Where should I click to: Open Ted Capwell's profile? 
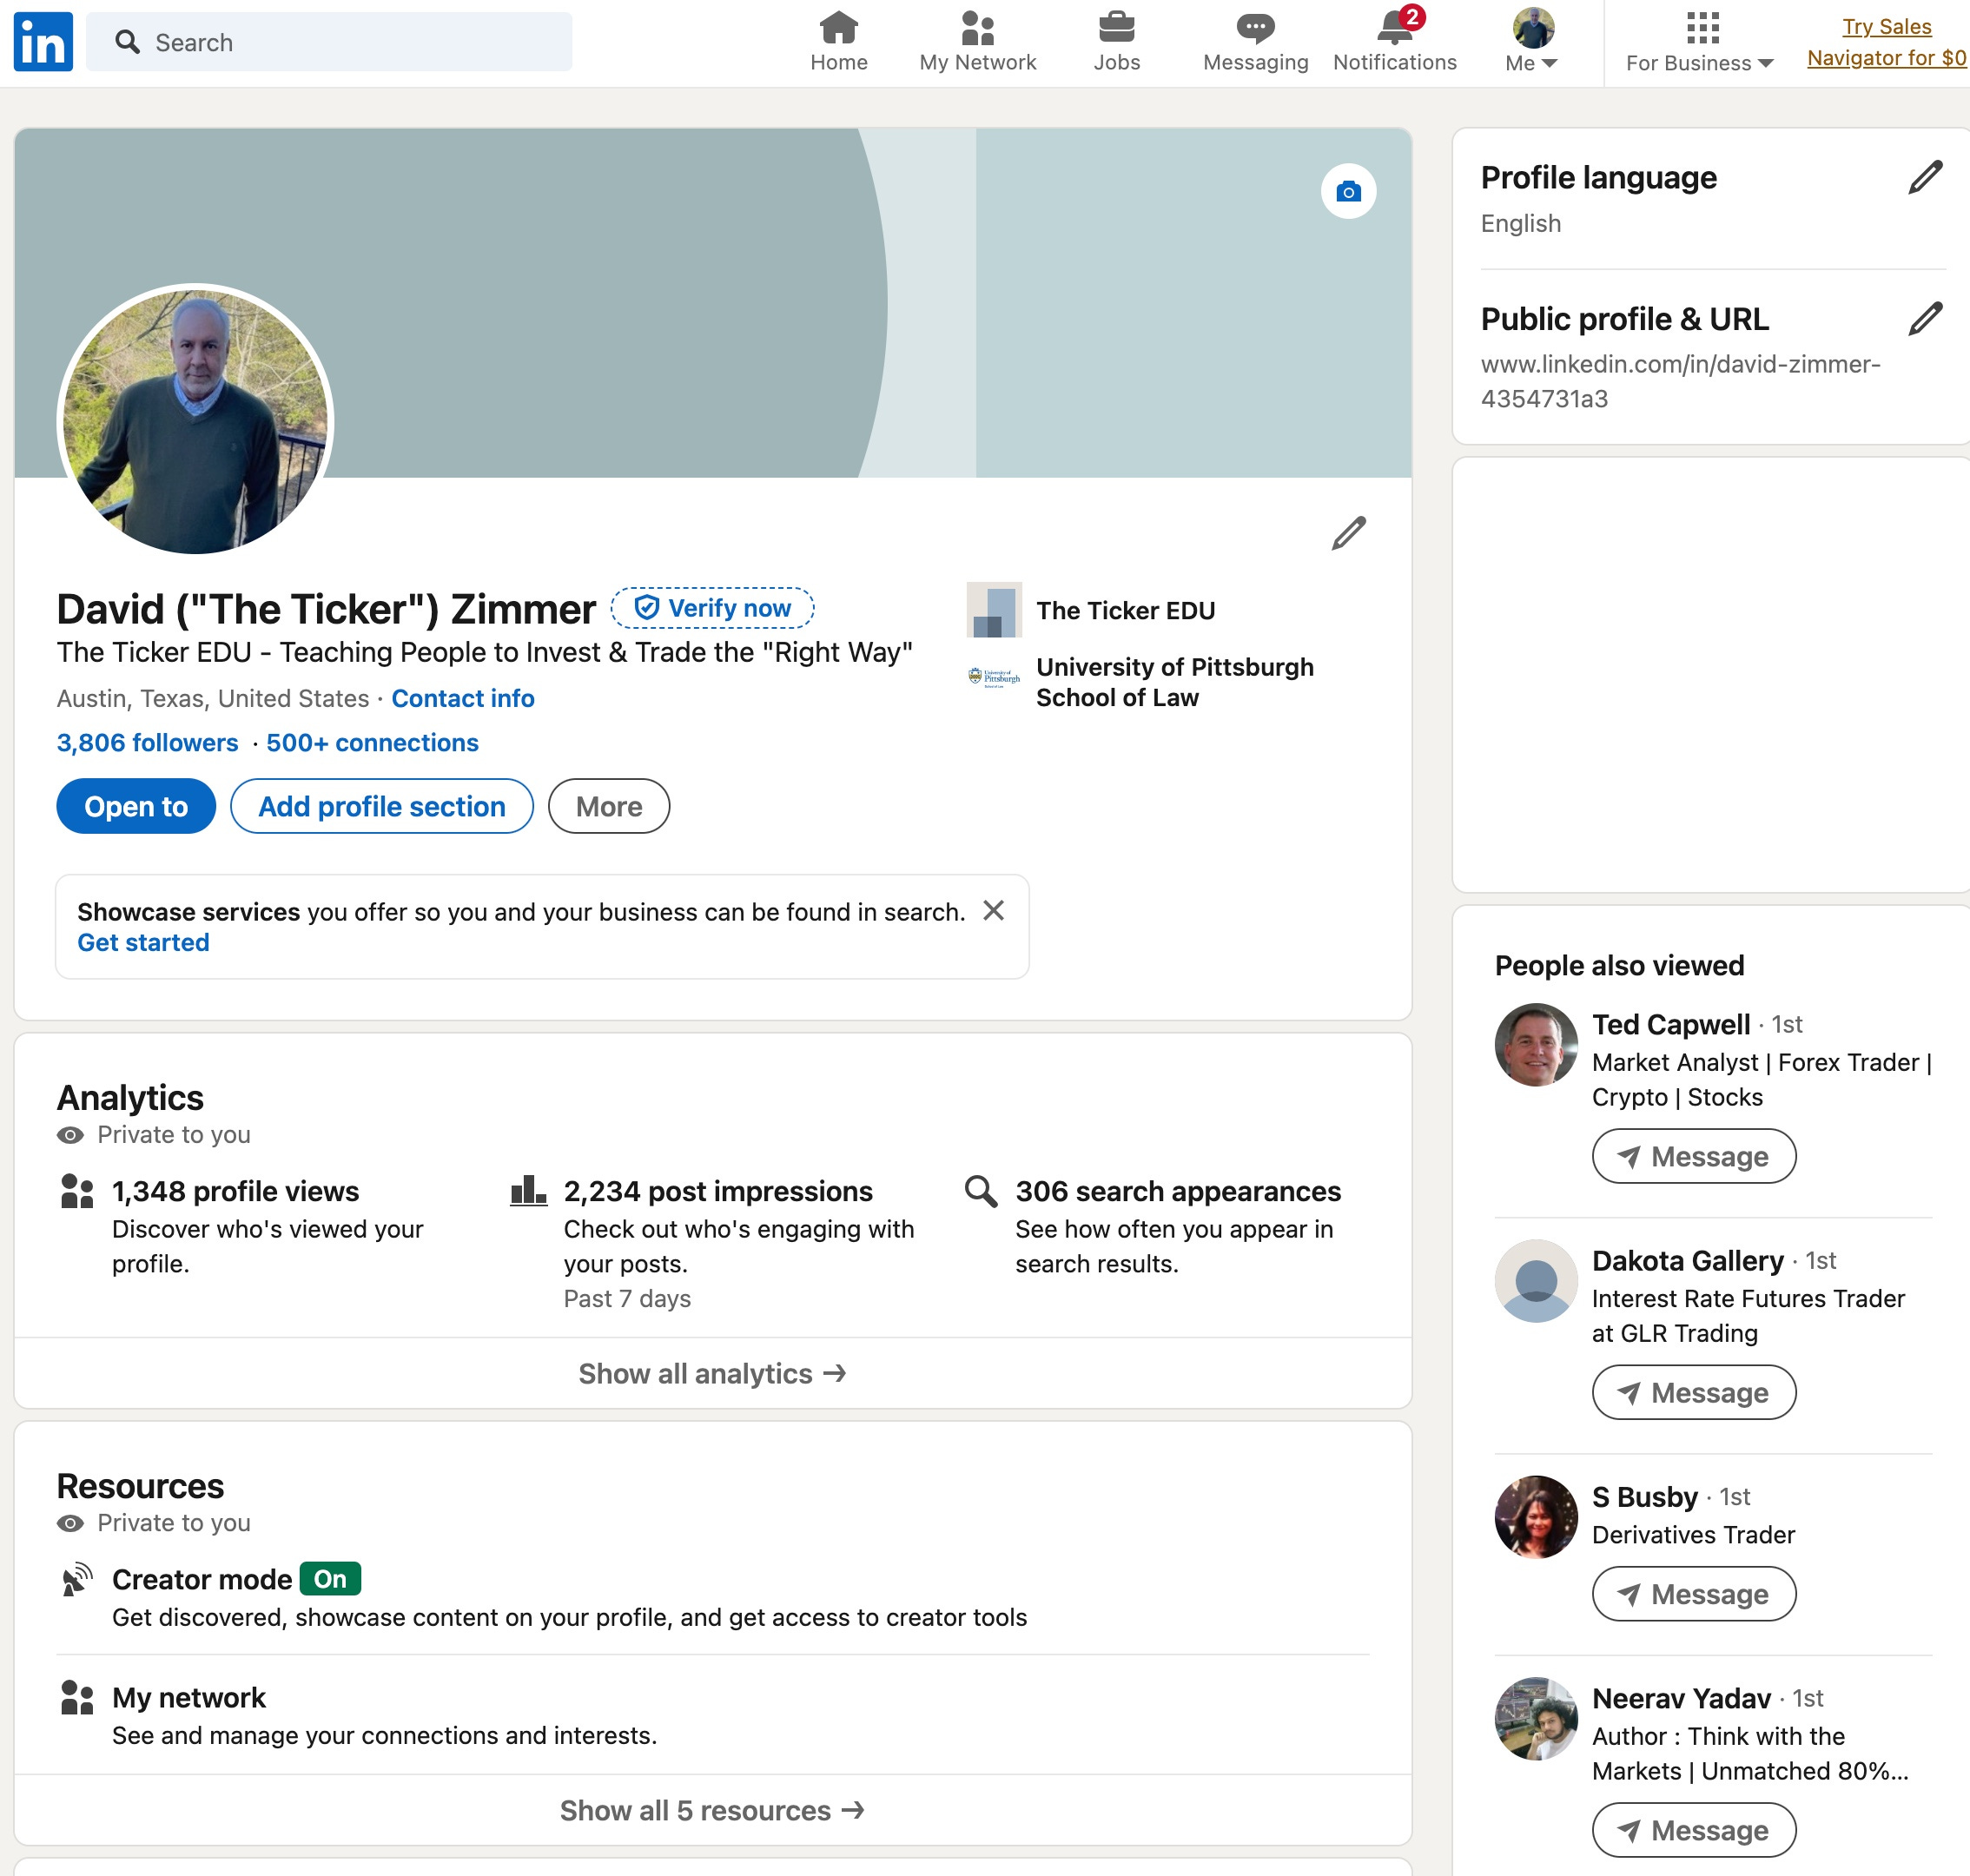[1671, 1025]
